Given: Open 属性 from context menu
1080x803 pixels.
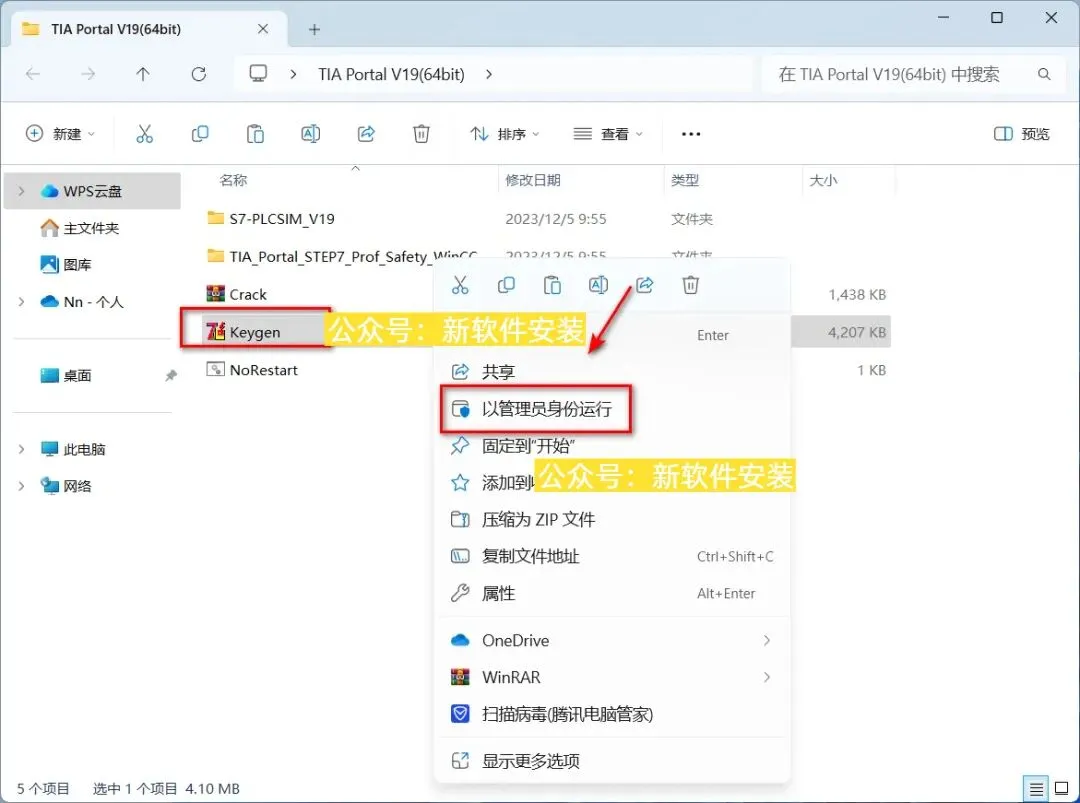Looking at the screenshot, I should [x=613, y=593].
